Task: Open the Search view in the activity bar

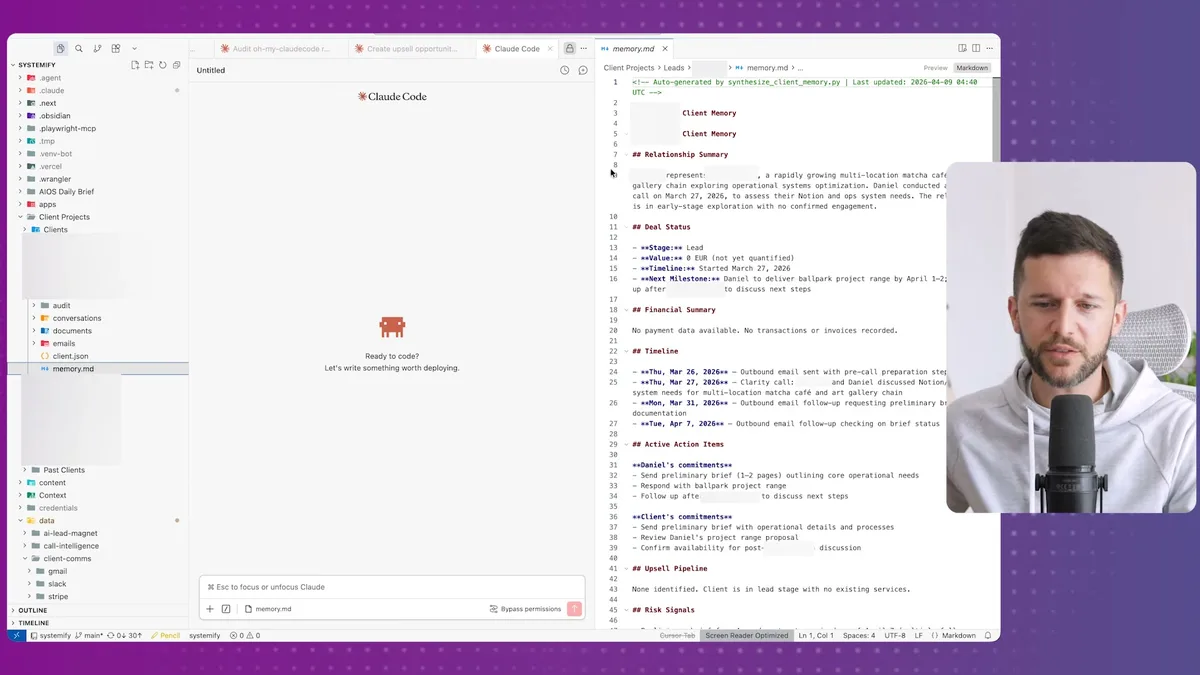Action: click(79, 48)
